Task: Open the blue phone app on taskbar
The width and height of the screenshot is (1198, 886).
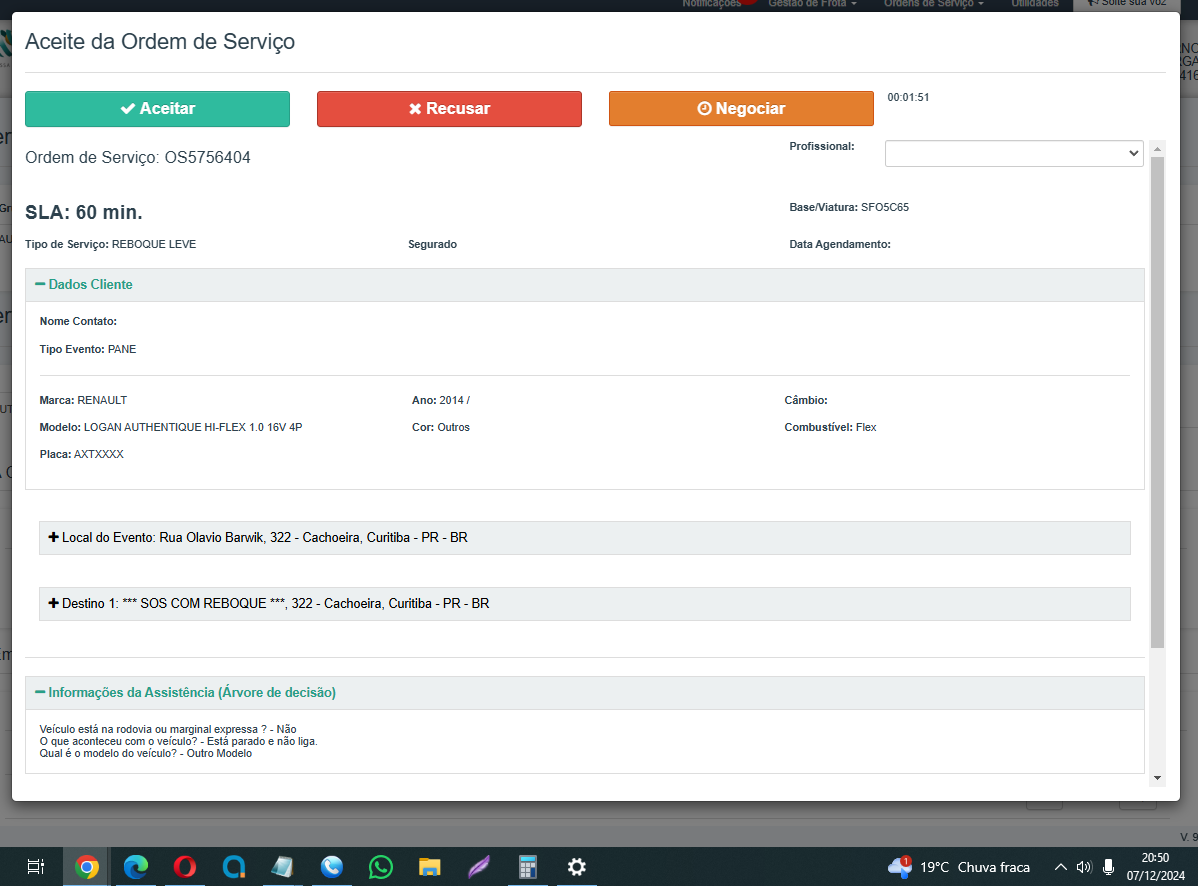Action: click(x=332, y=867)
